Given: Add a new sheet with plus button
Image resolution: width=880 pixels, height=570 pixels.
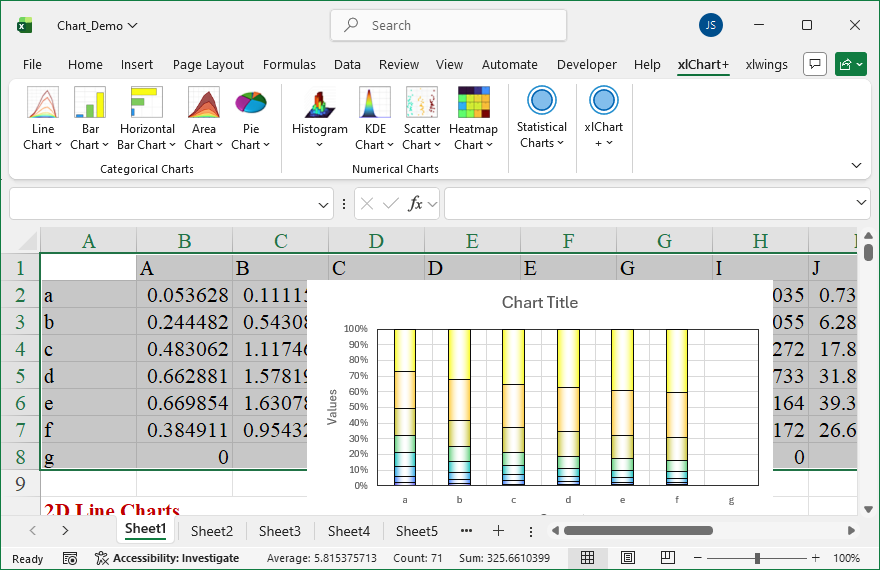Looking at the screenshot, I should 498,530.
